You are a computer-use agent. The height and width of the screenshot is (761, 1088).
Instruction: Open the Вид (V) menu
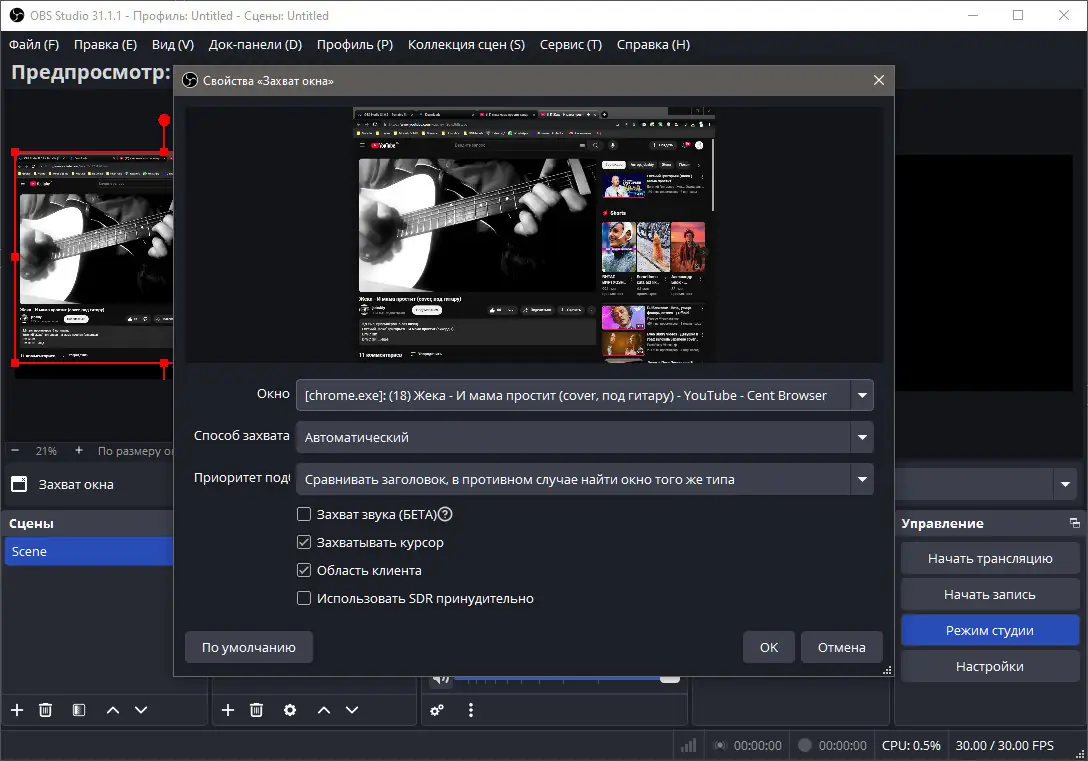(x=173, y=44)
